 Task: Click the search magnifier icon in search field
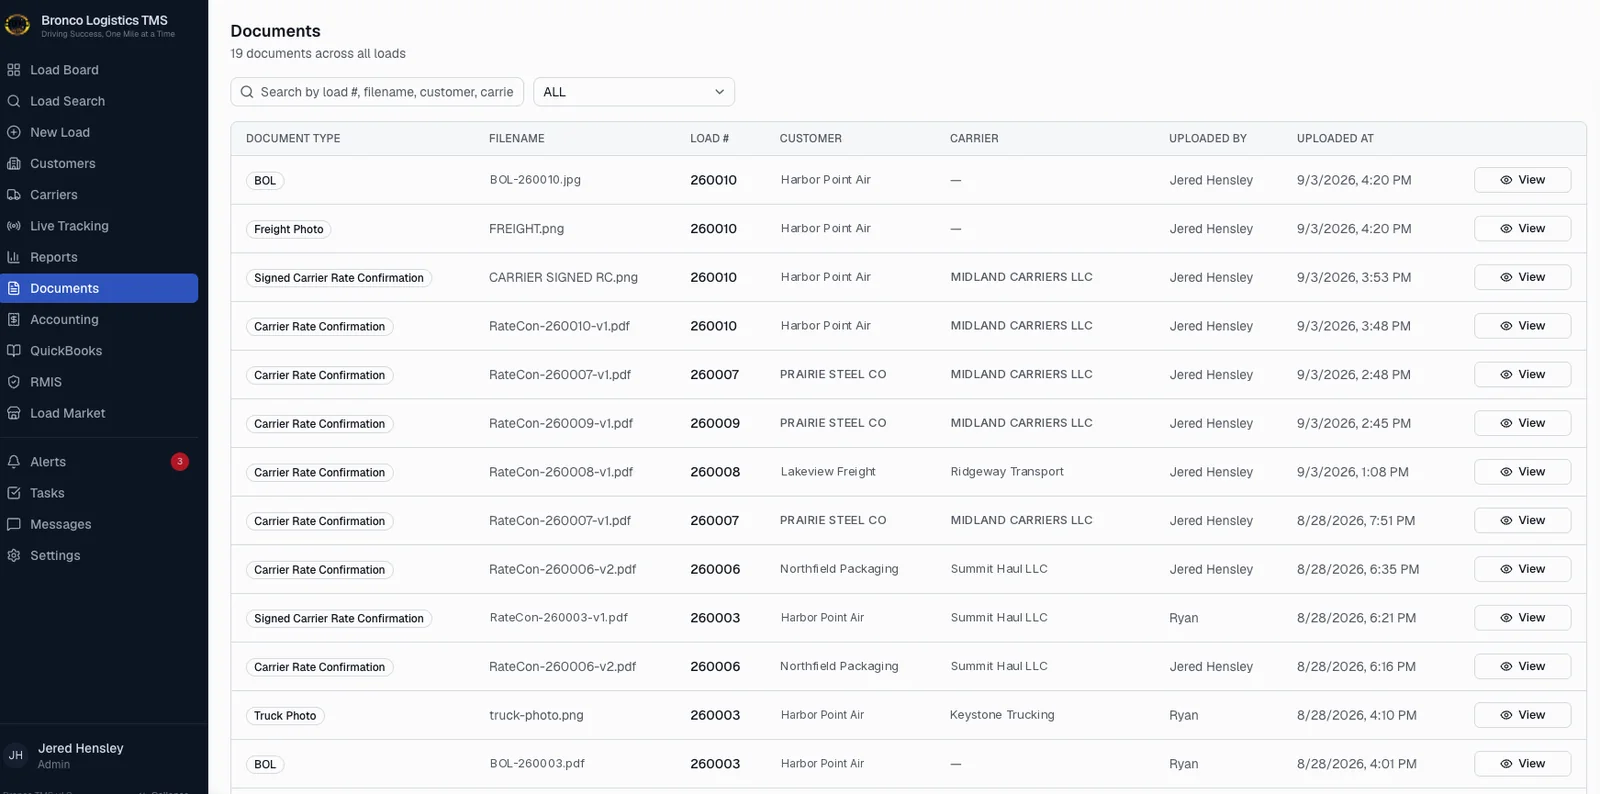tap(247, 92)
